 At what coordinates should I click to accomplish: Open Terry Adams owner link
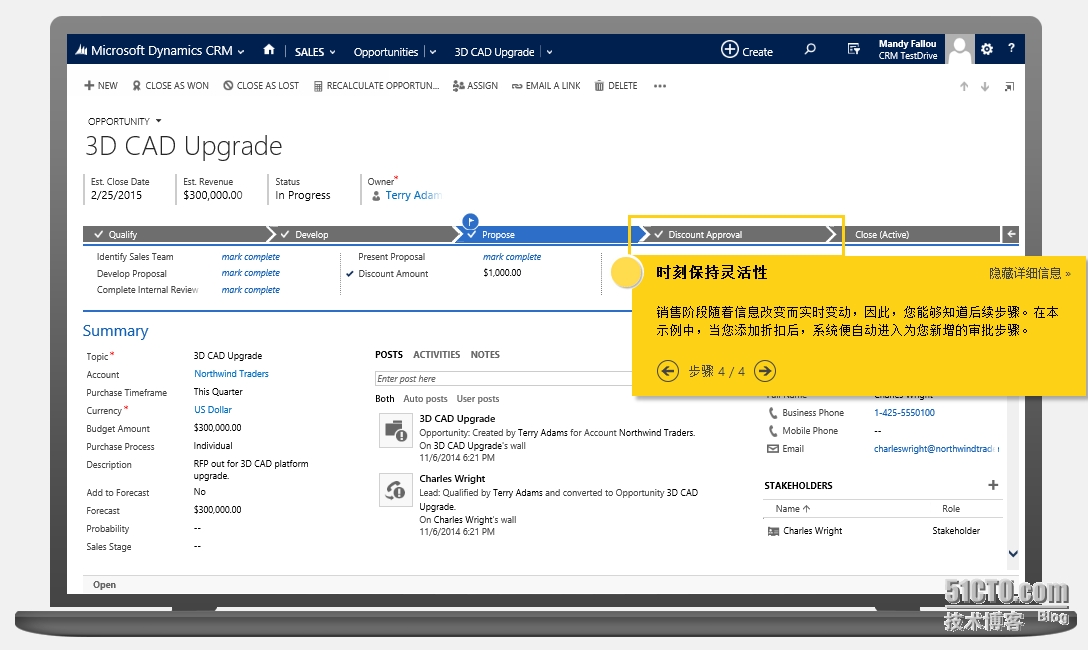point(414,196)
